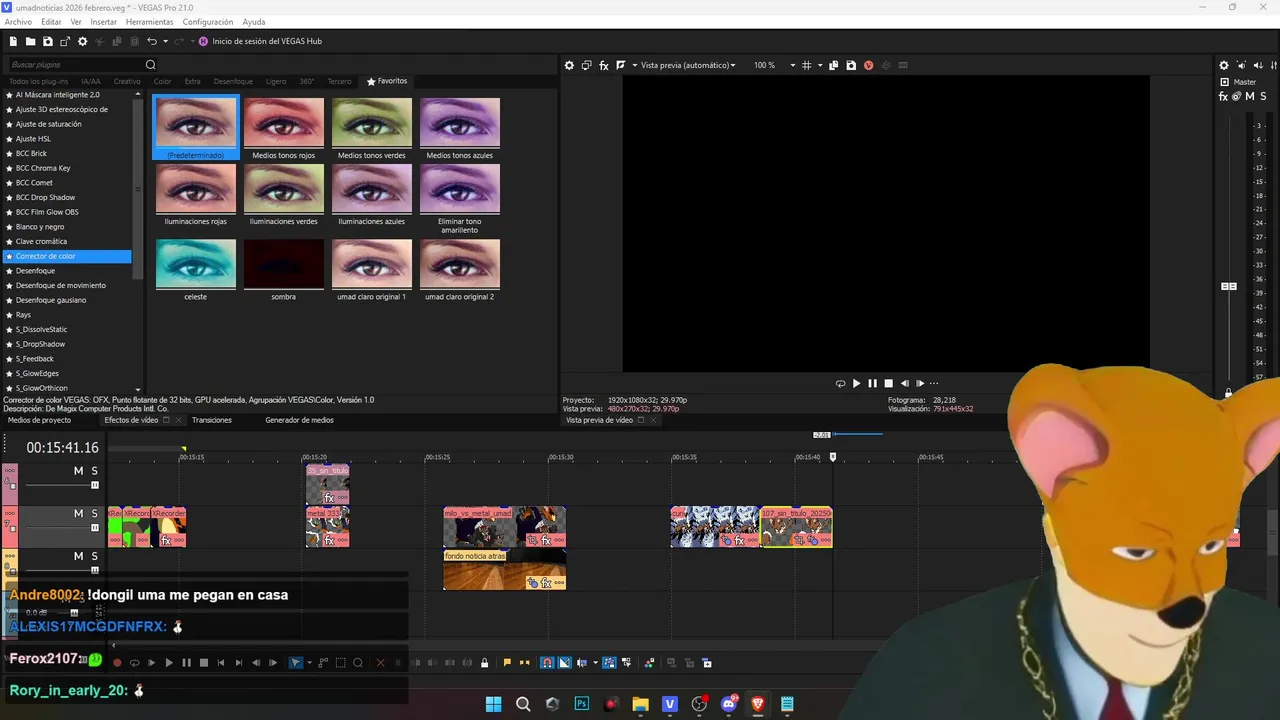Choose the Medios tonos rojos preset thumbnail

284,128
